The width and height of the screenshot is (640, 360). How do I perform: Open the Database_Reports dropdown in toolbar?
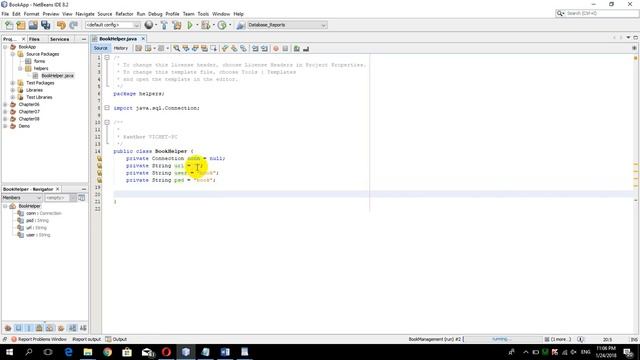click(x=287, y=25)
